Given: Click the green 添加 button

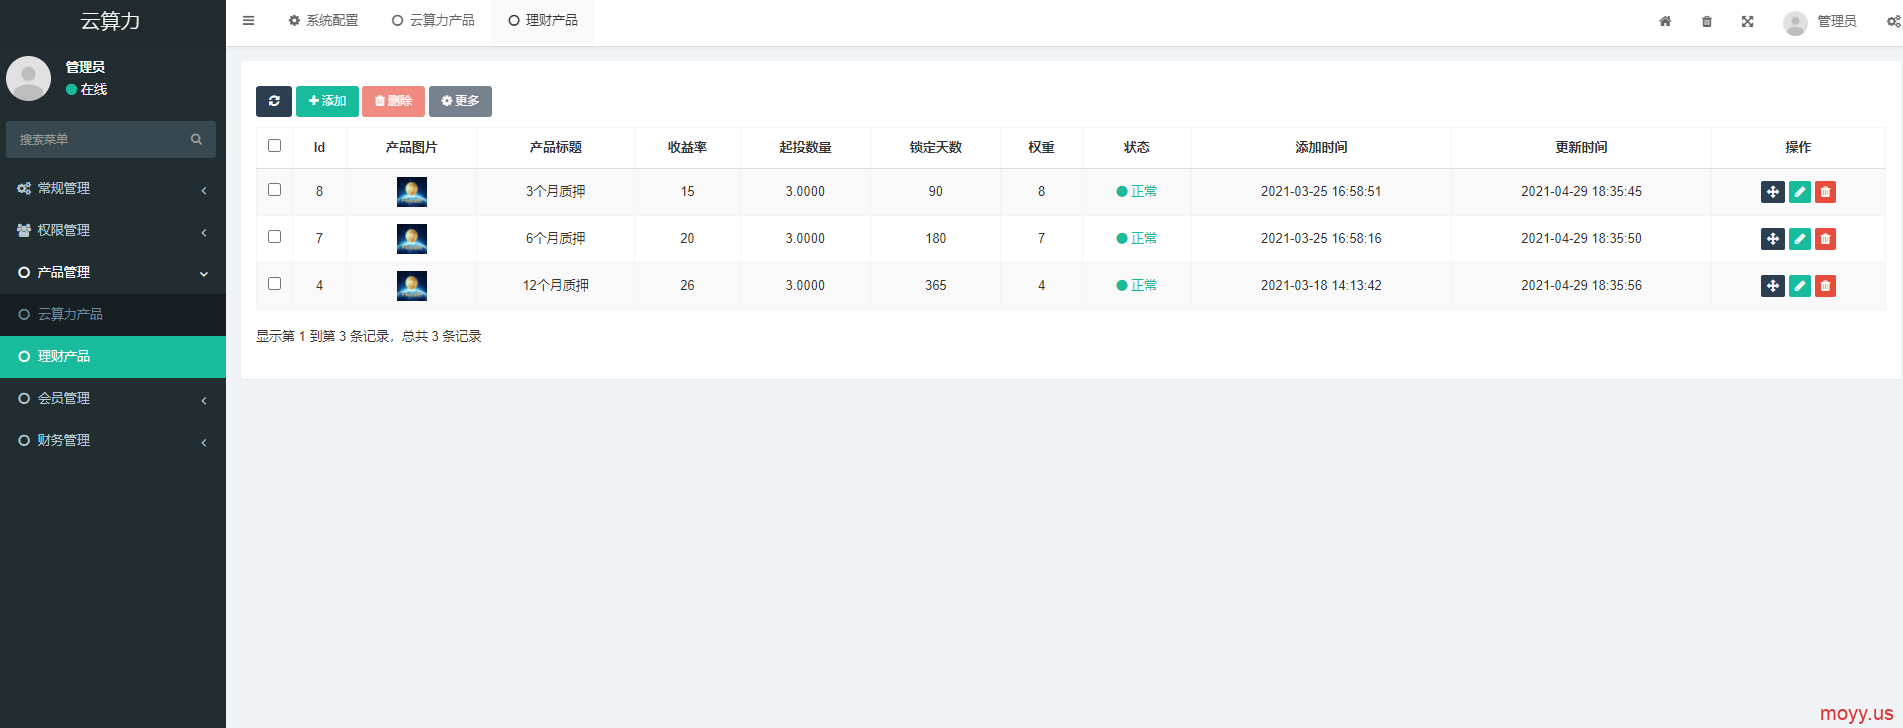Looking at the screenshot, I should point(327,101).
